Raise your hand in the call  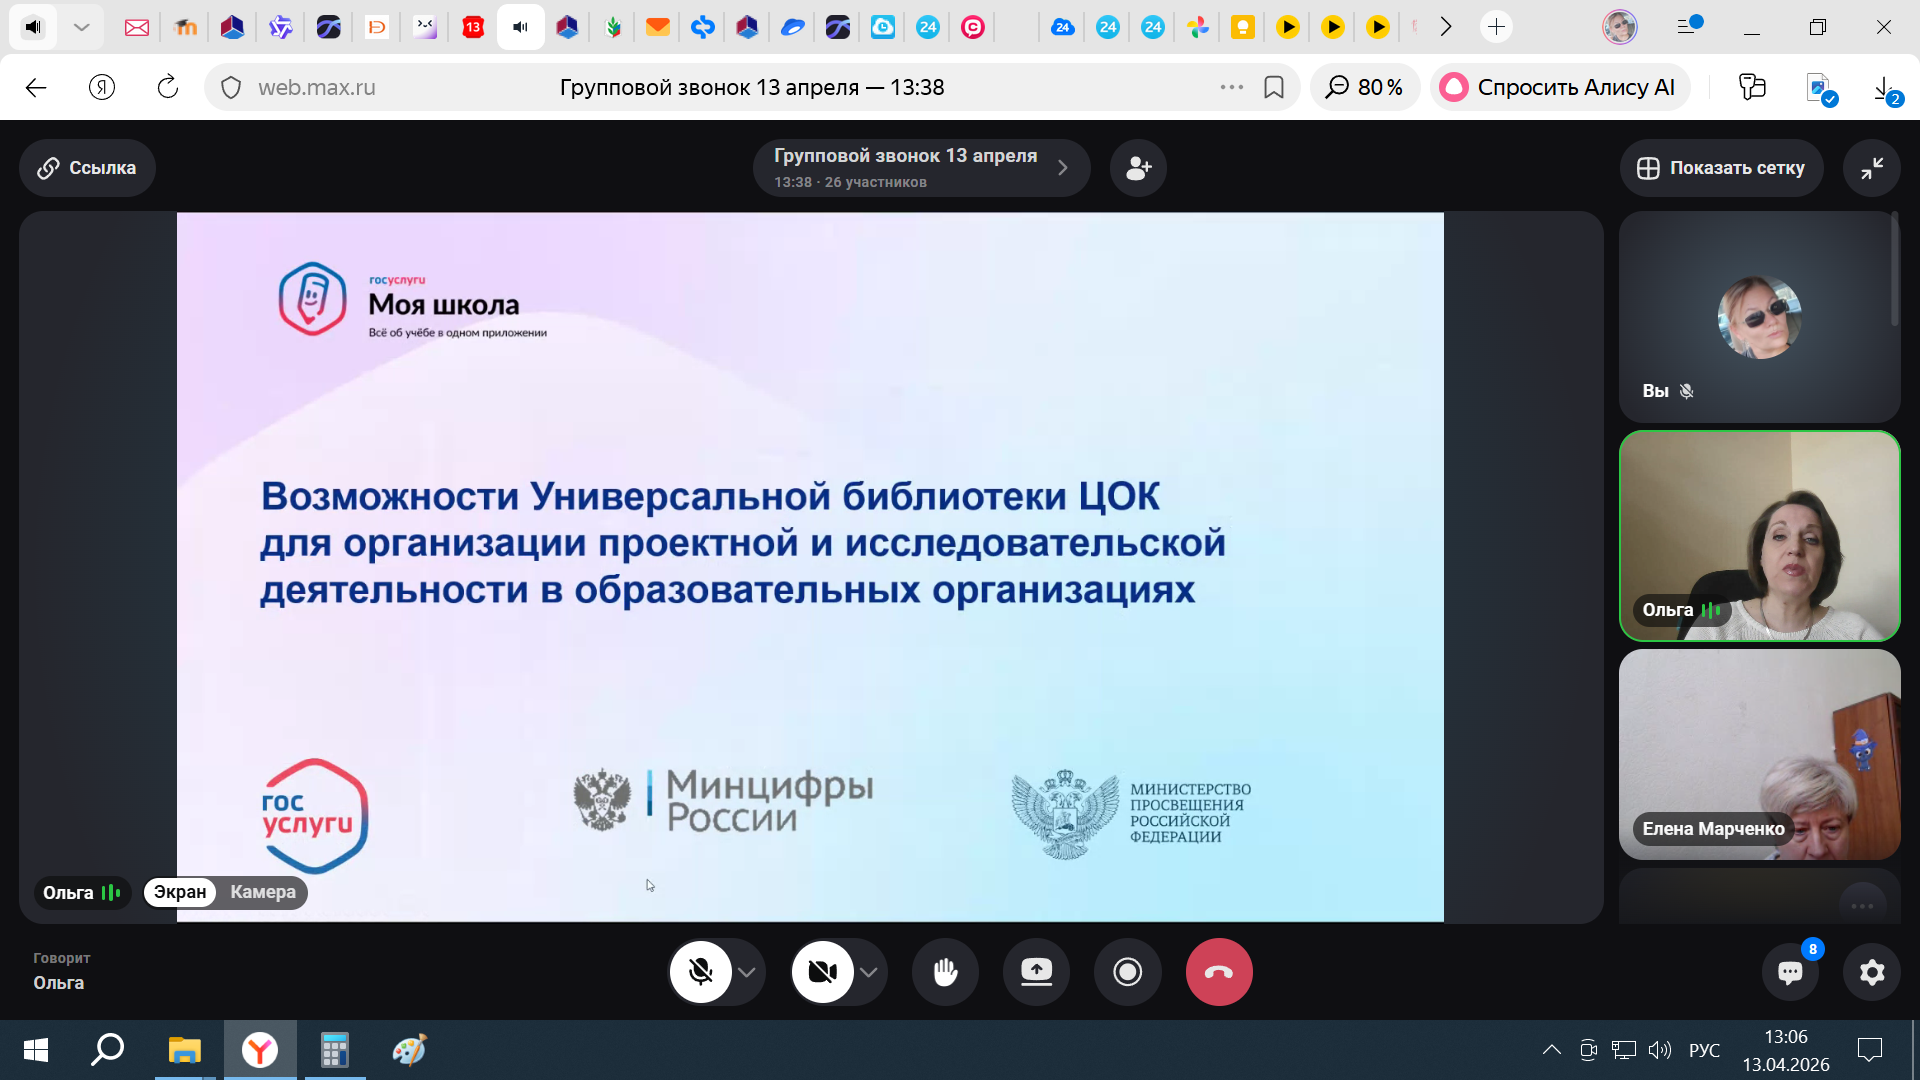coord(945,971)
